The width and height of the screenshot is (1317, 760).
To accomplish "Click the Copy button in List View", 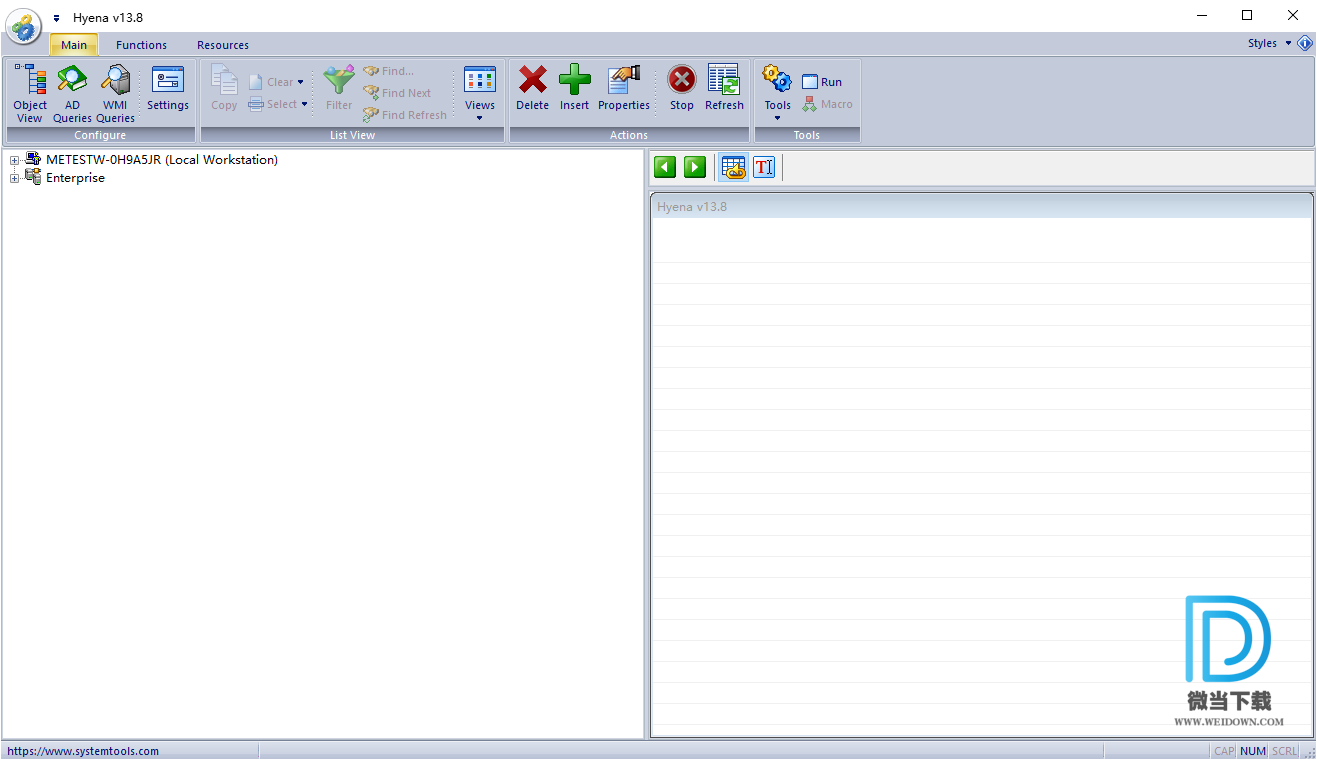I will [x=224, y=88].
